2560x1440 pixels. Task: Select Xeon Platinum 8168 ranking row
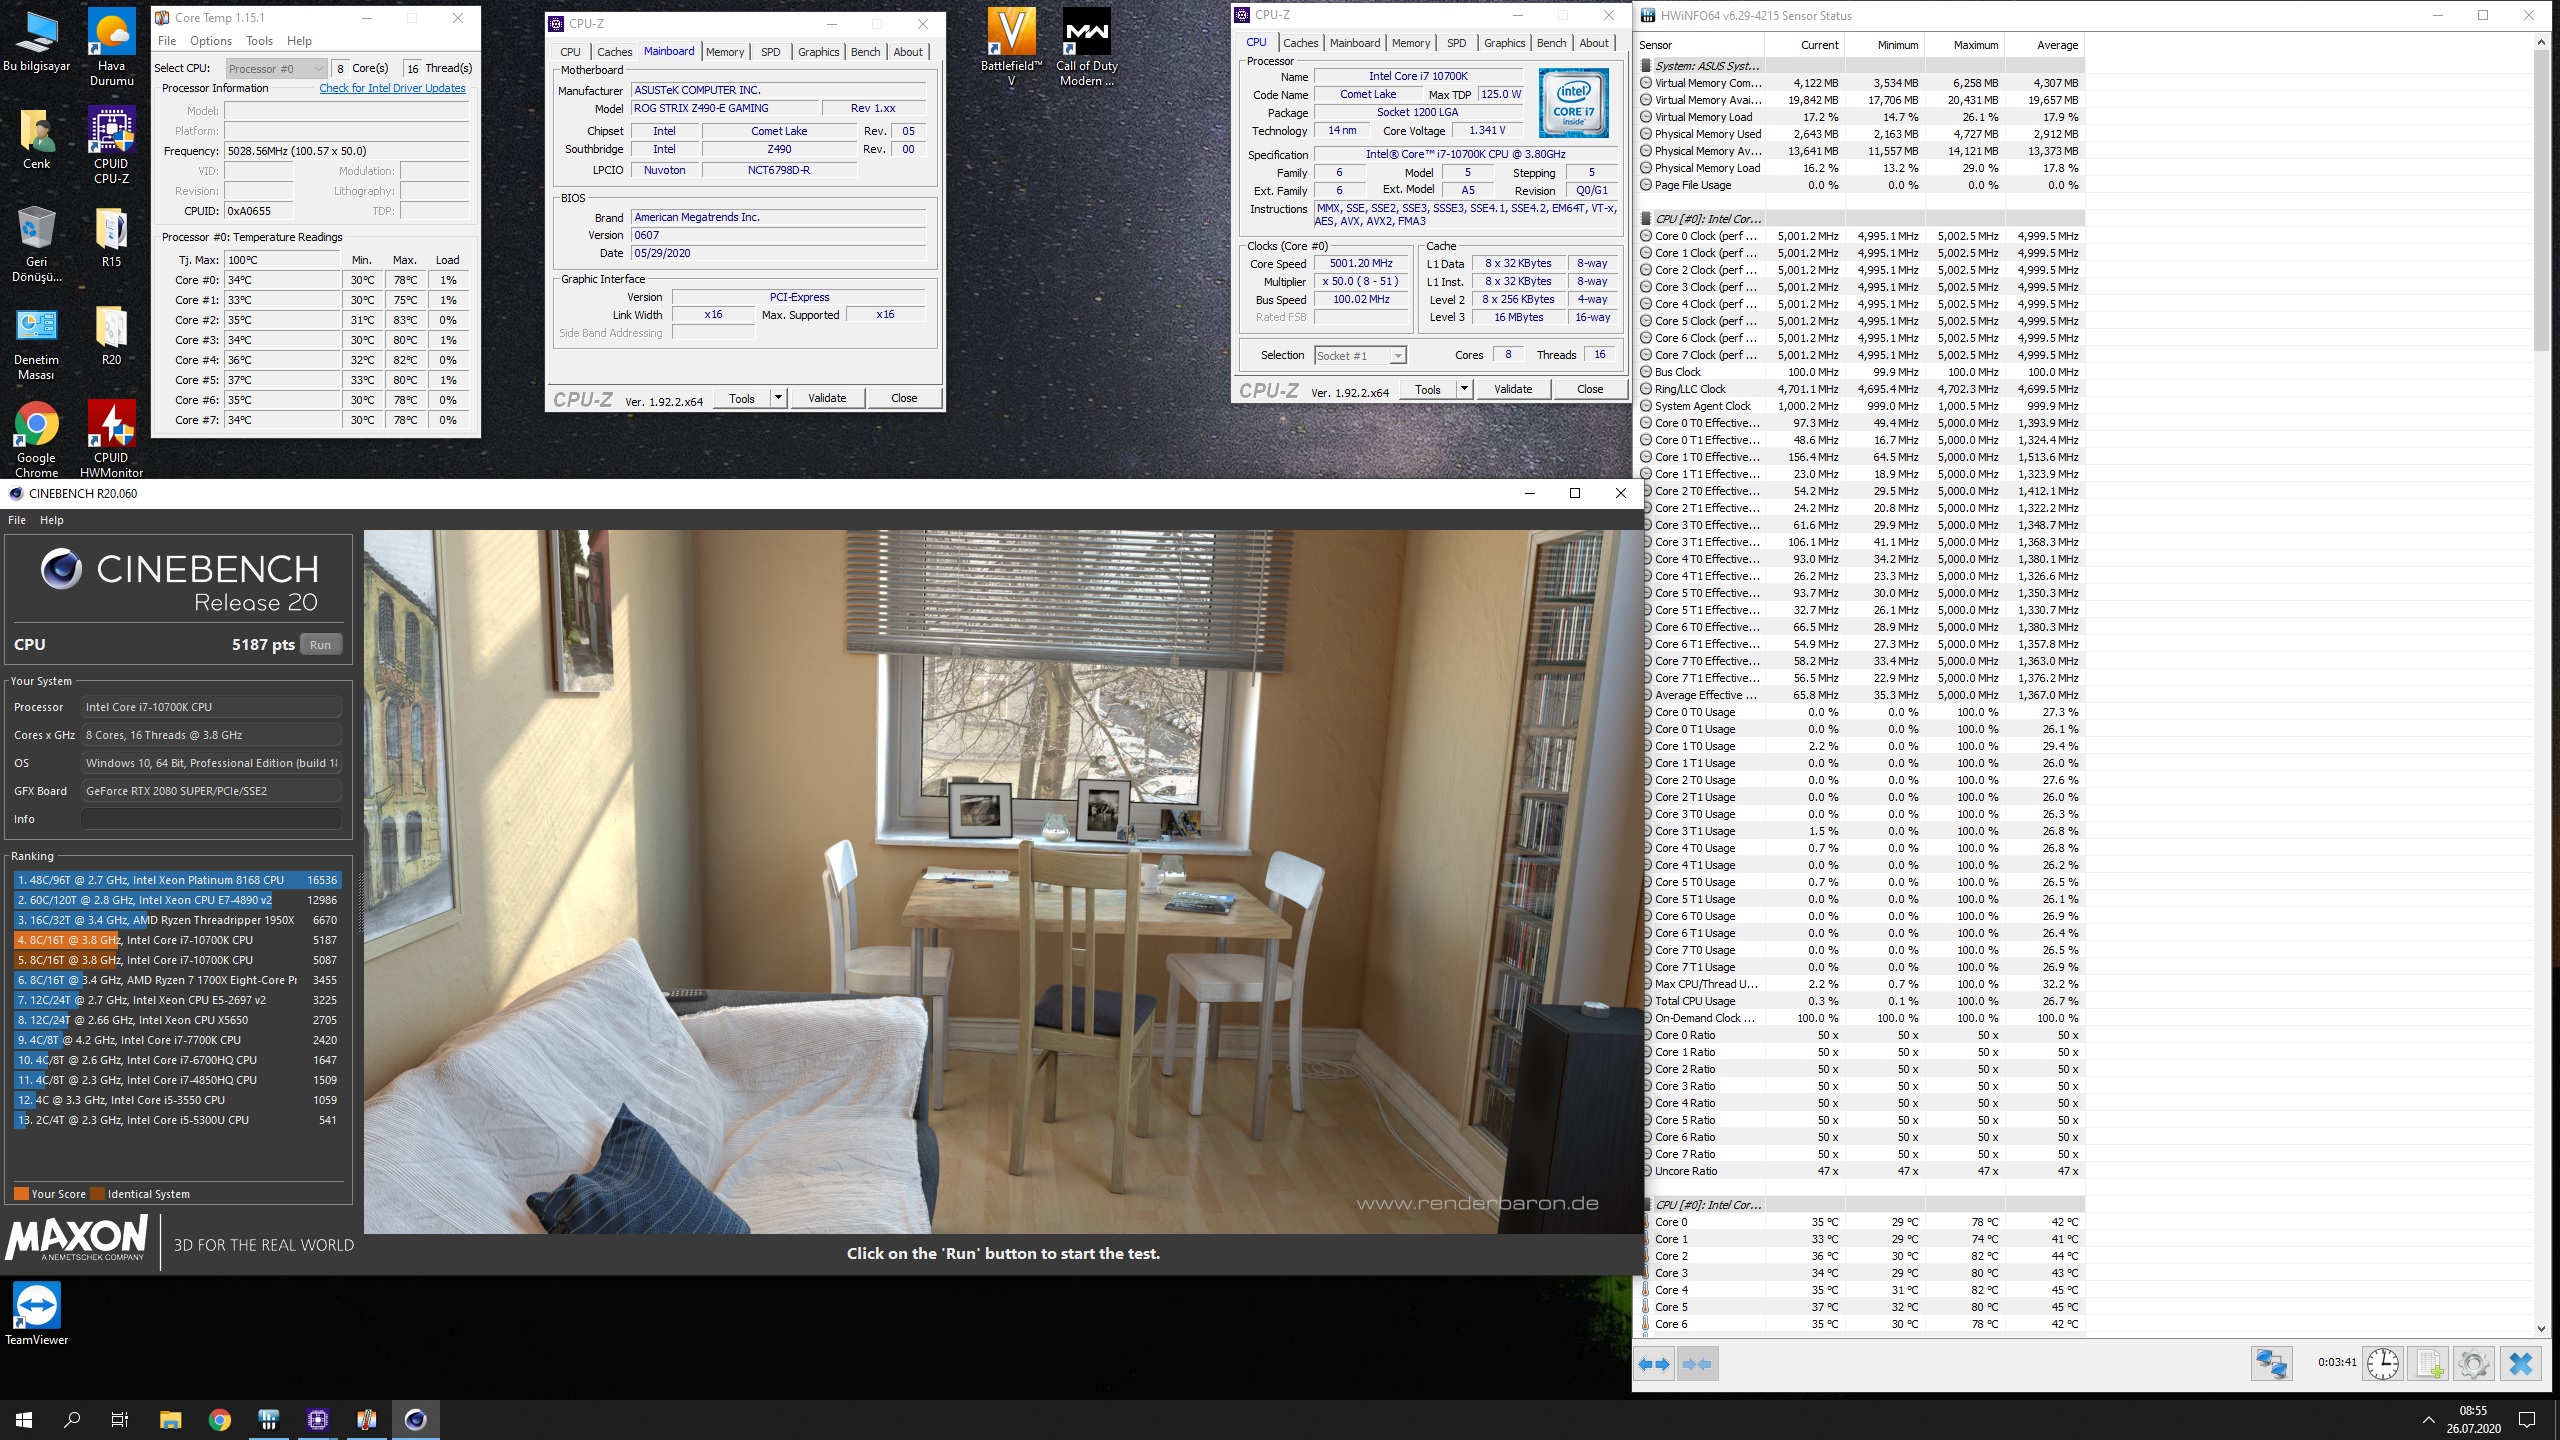tap(177, 880)
